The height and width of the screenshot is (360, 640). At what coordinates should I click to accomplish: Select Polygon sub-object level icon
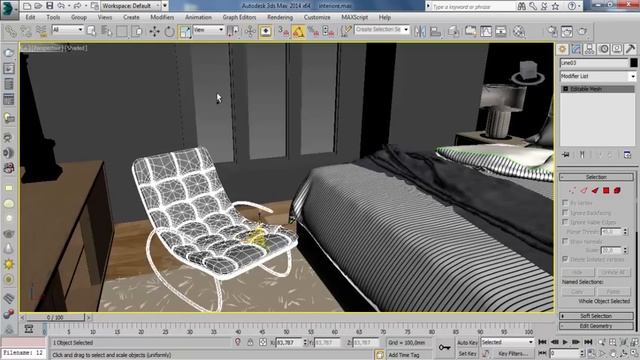606,190
